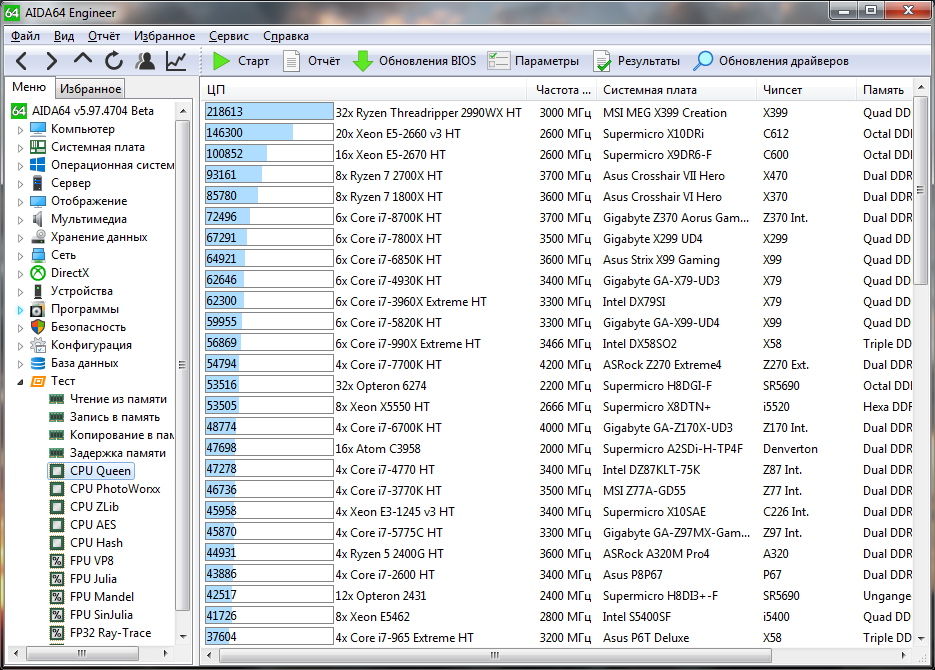Expand the Мультимедиа node arrow
935x670 pixels.
(x=20, y=219)
